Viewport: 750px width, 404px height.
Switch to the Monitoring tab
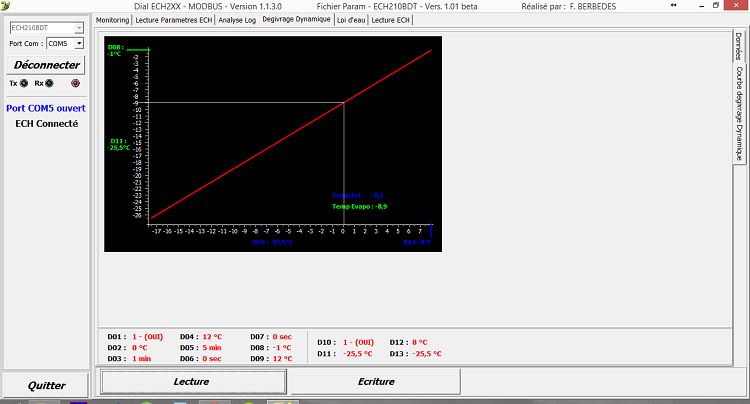tap(113, 19)
